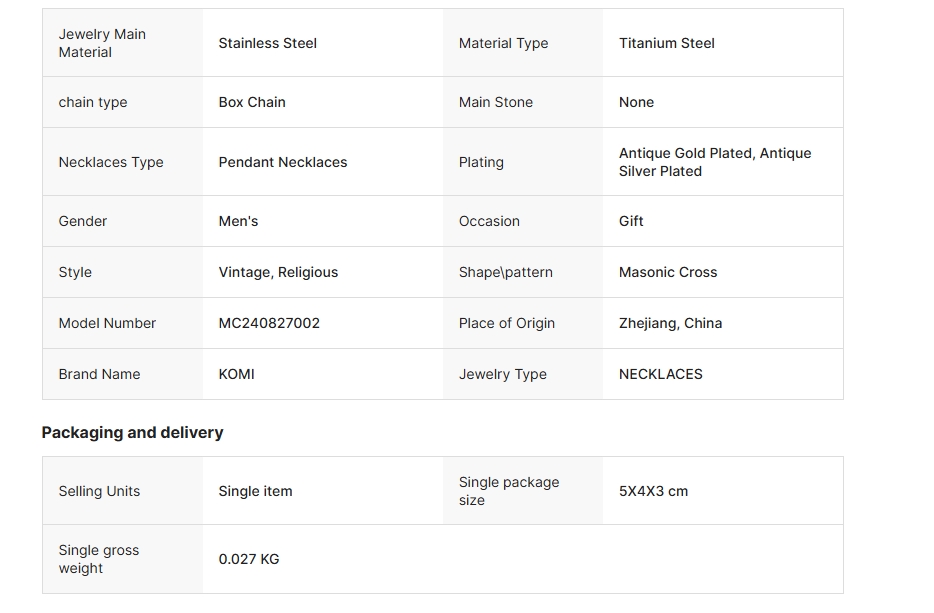Image resolution: width=934 pixels, height=613 pixels.
Task: Click the 'Men's' gender value
Action: pos(238,221)
